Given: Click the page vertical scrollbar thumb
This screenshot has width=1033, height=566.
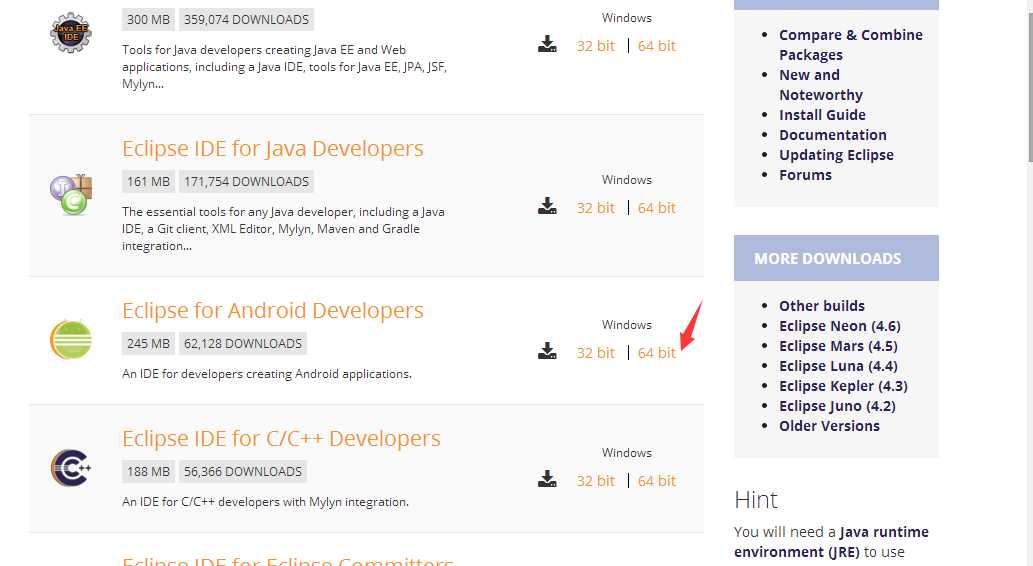Looking at the screenshot, I should point(1029,86).
